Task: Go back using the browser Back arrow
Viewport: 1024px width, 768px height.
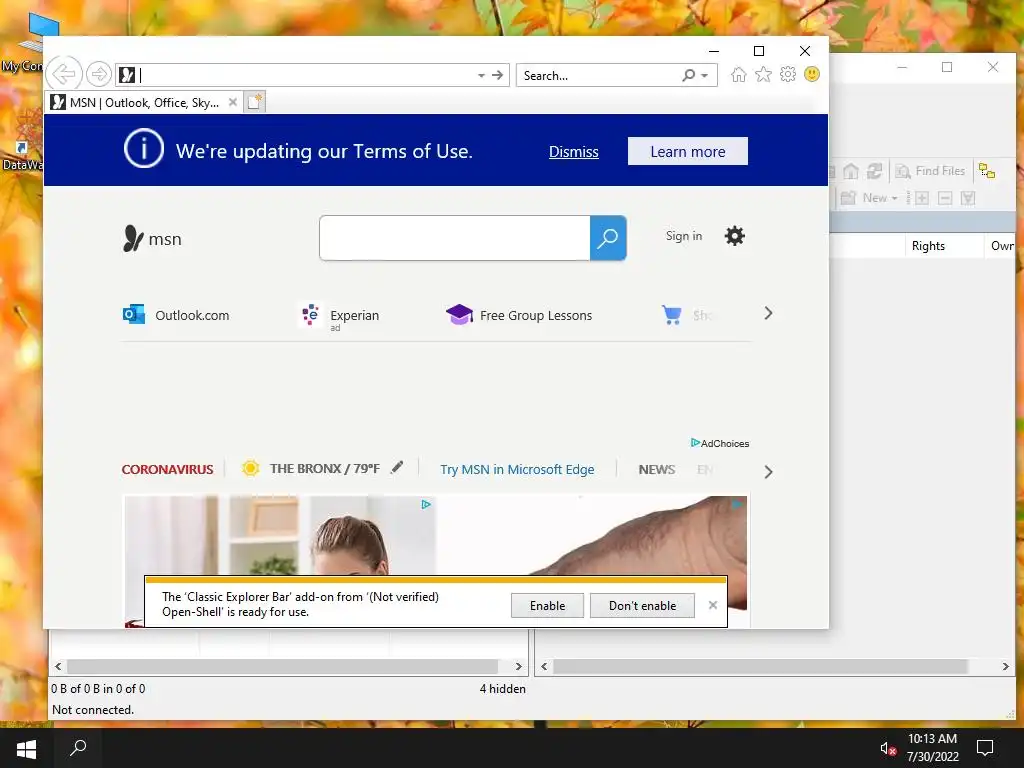Action: (x=64, y=74)
